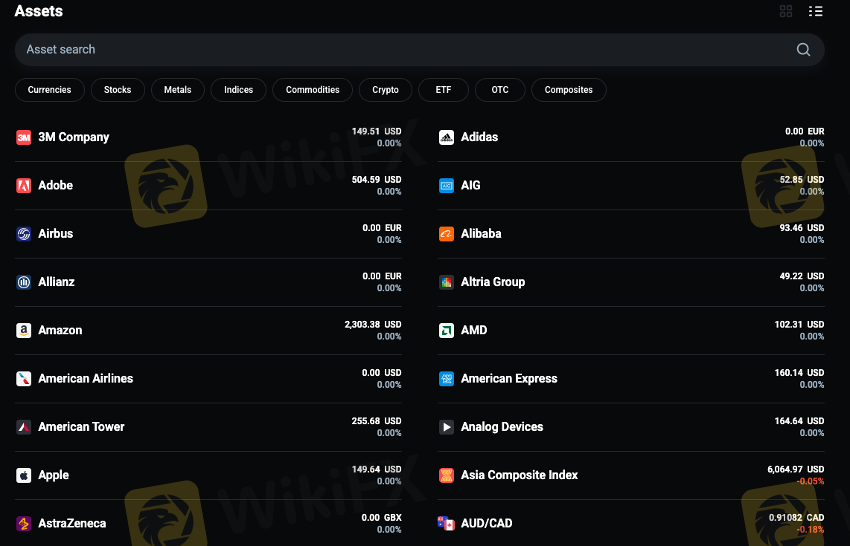The image size is (850, 546).
Task: Click the Apple logo icon
Action: [24, 475]
